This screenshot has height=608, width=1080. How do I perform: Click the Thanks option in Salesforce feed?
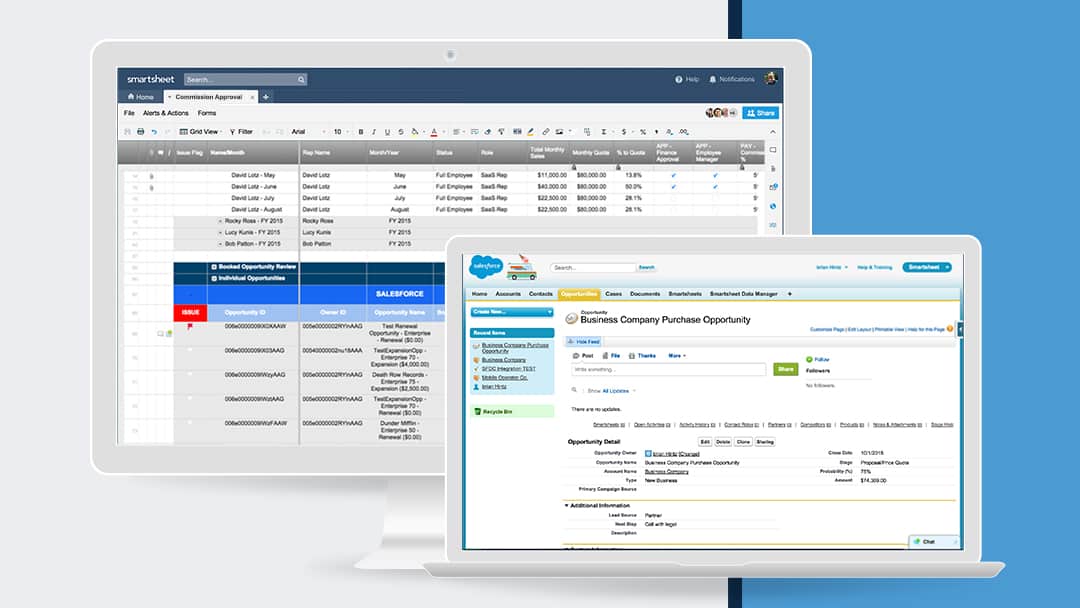click(642, 356)
